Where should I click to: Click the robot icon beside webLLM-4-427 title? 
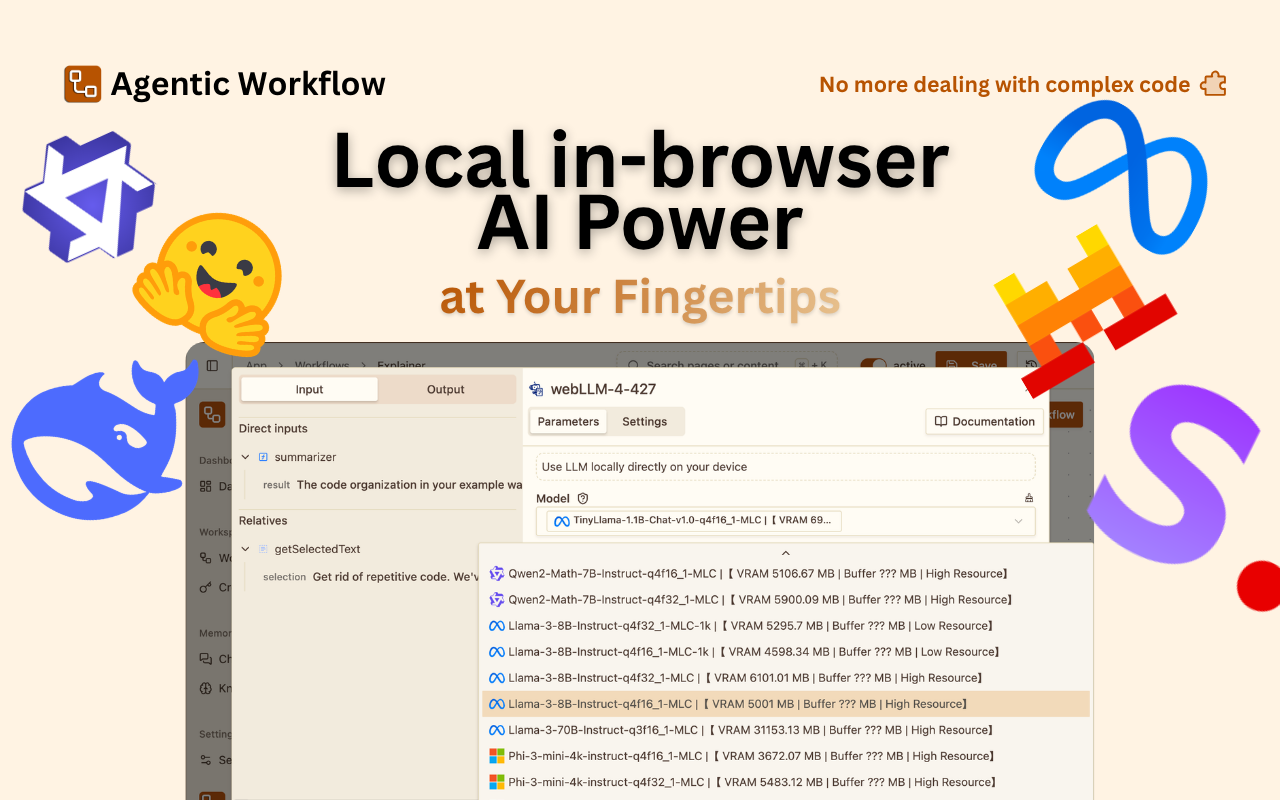tap(537, 388)
